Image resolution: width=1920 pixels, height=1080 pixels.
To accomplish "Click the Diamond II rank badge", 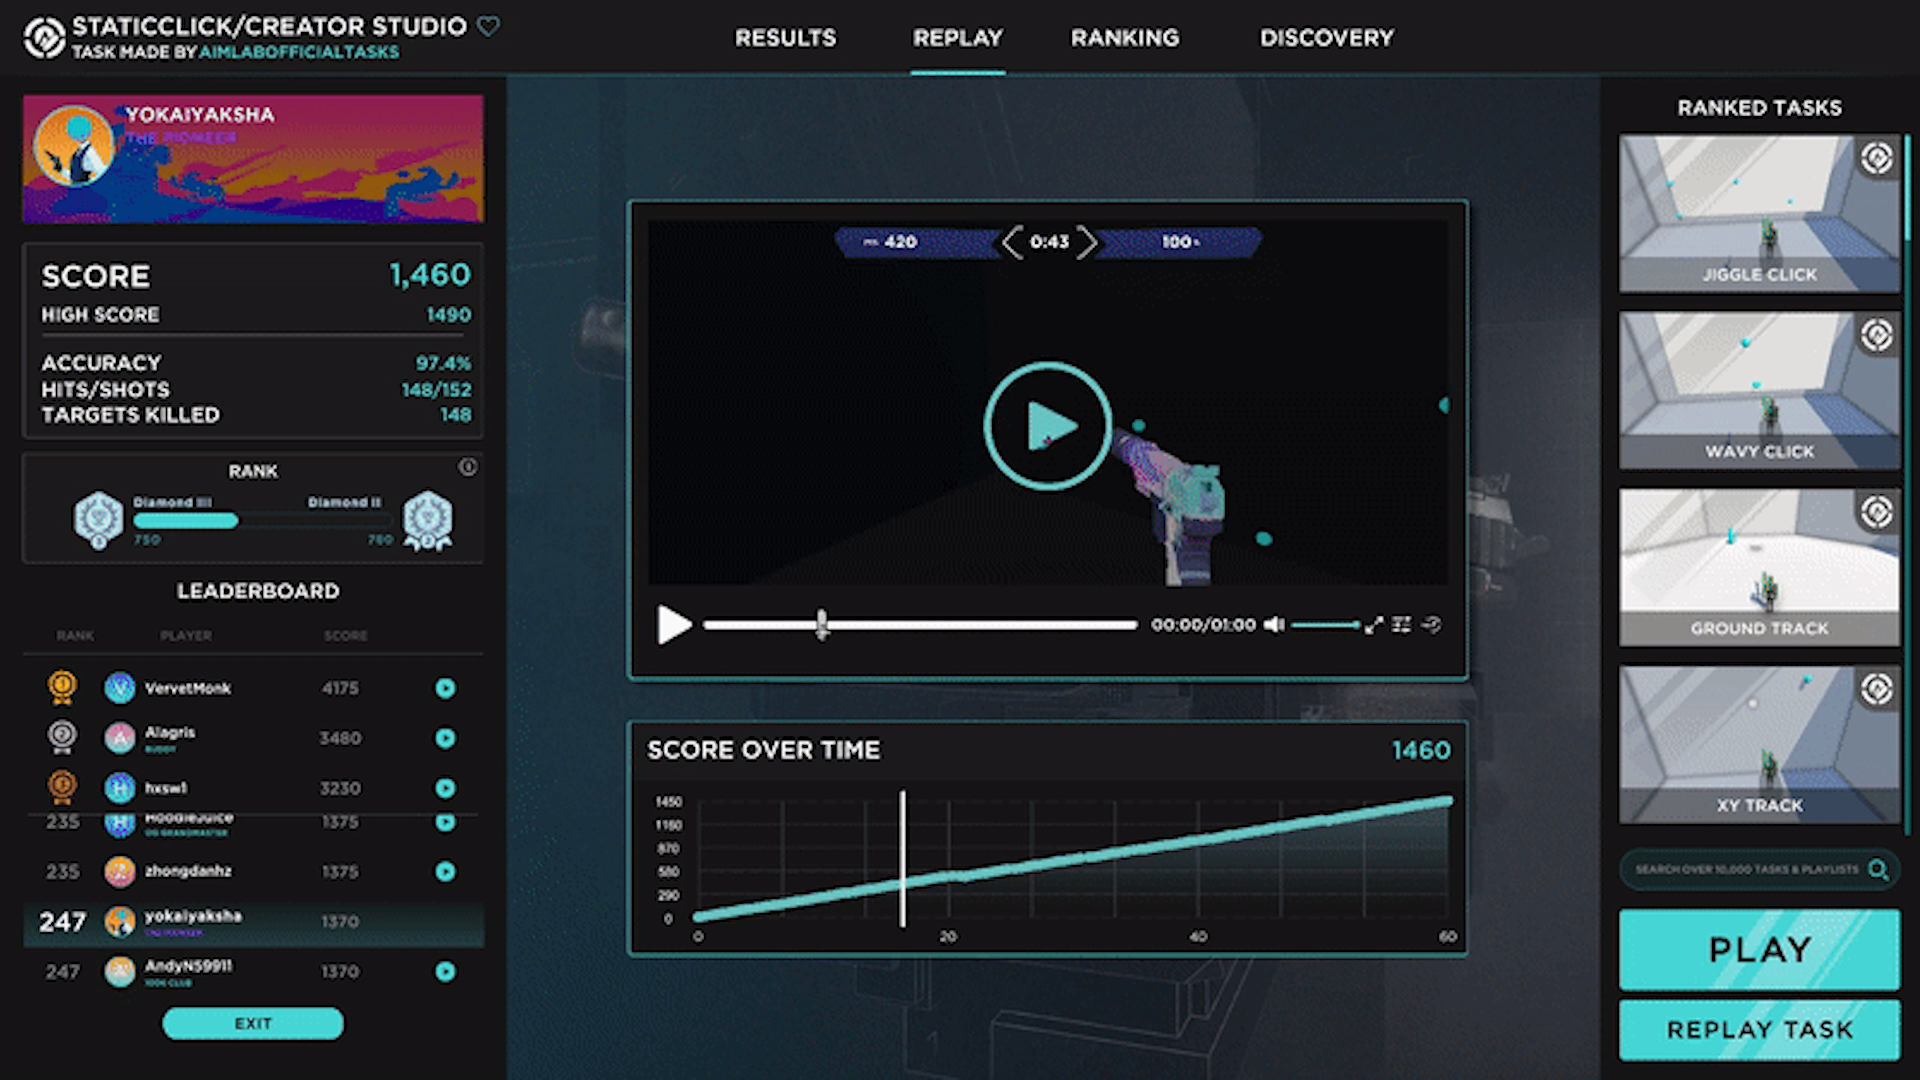I will [427, 520].
